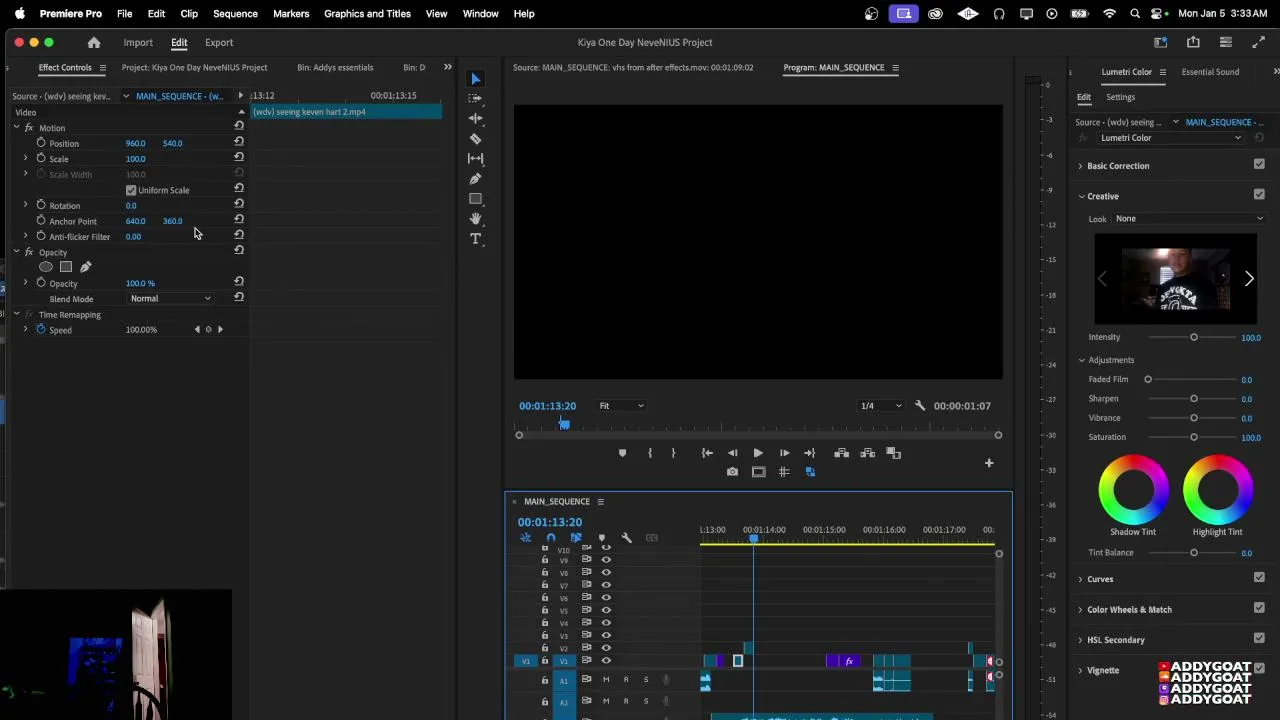Toggle the HSL Secondary checkbox
The image size is (1280, 720).
click(x=1259, y=638)
